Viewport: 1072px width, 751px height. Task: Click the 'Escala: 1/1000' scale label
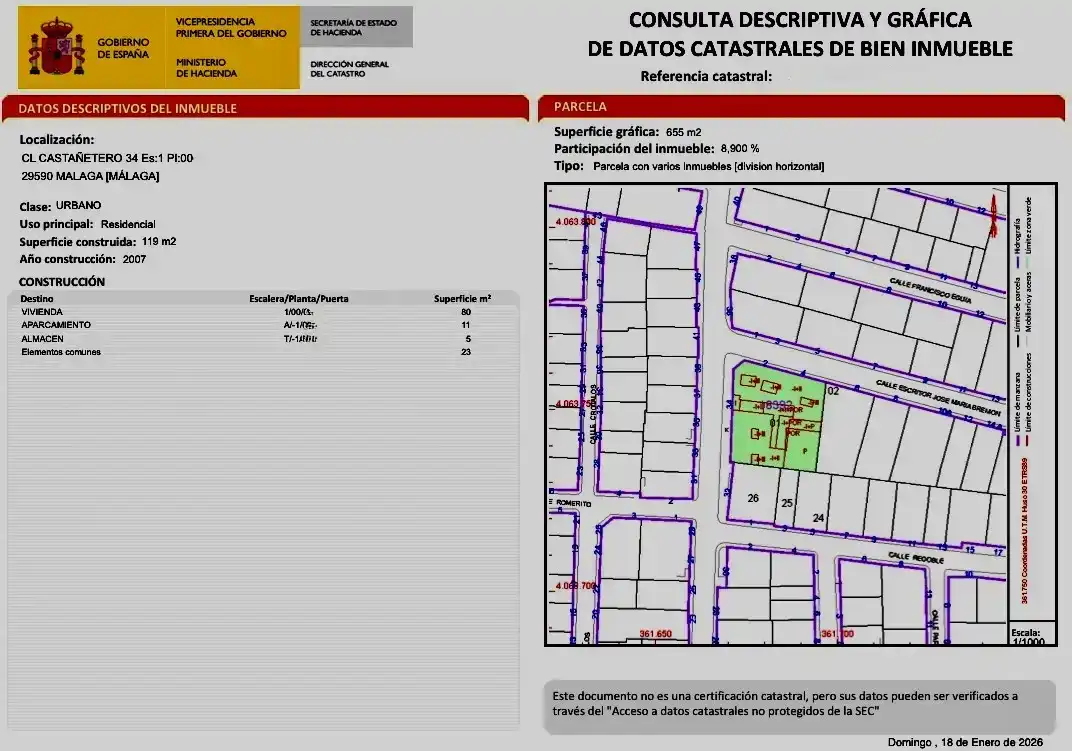[x=1028, y=637]
